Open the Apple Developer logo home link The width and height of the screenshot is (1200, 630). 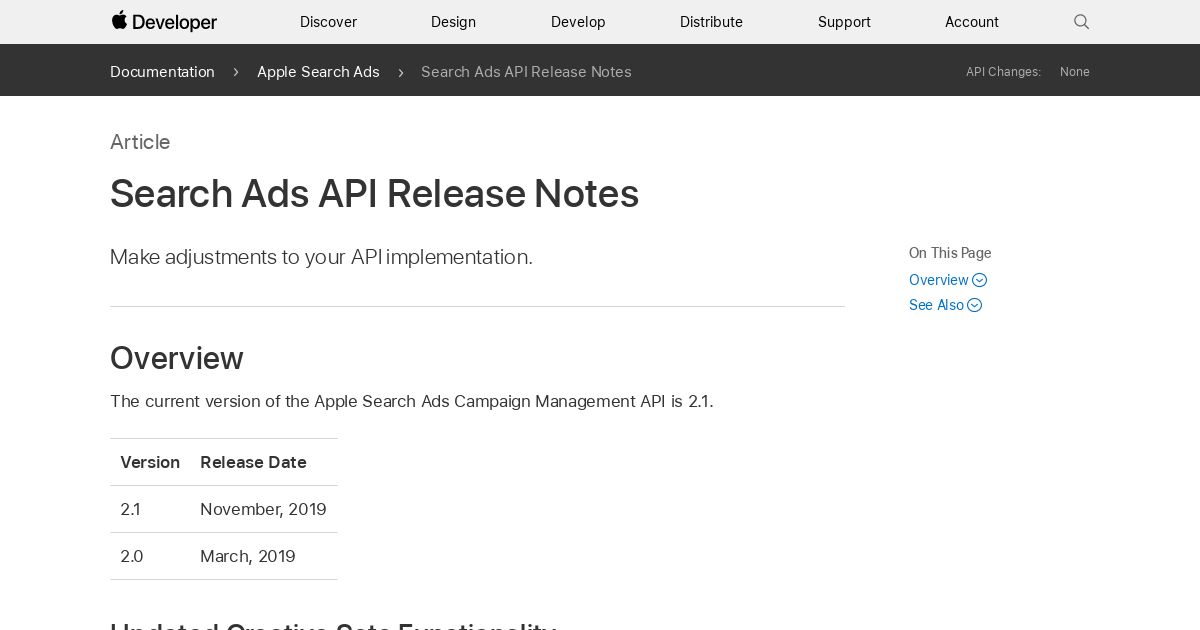coord(164,21)
